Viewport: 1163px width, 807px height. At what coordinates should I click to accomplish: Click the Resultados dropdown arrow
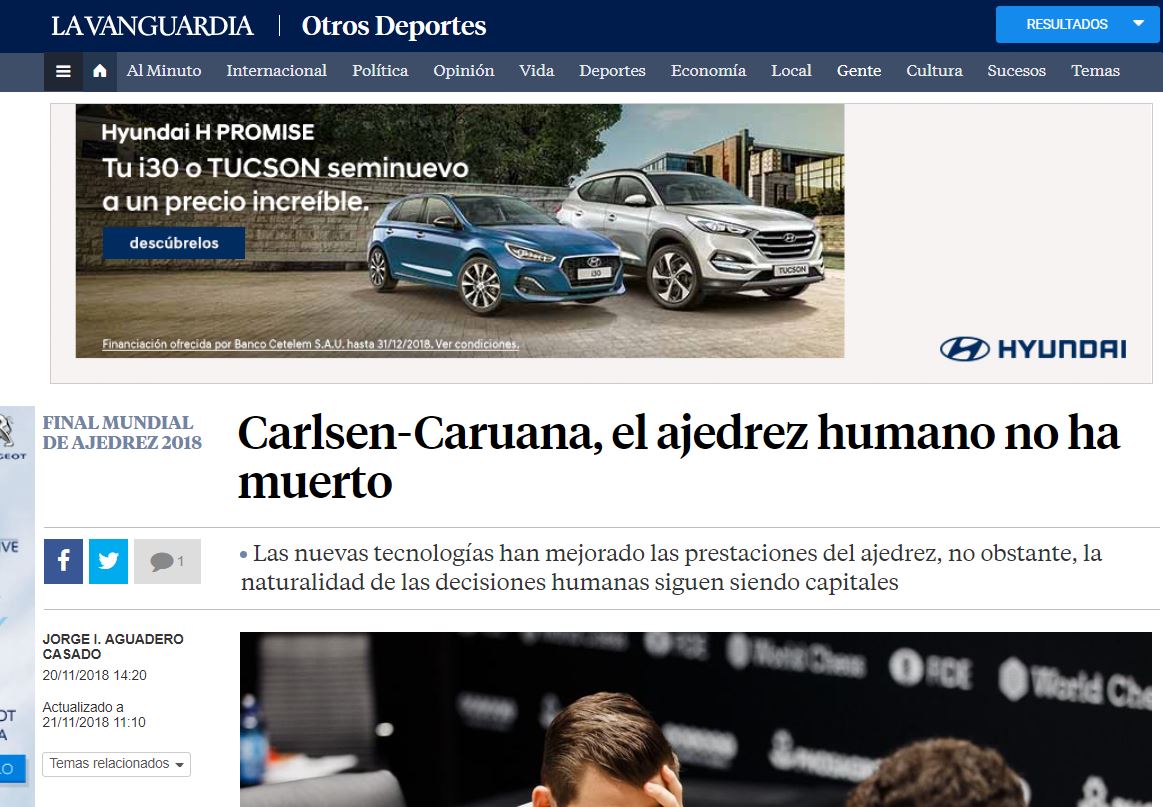(x=1139, y=24)
